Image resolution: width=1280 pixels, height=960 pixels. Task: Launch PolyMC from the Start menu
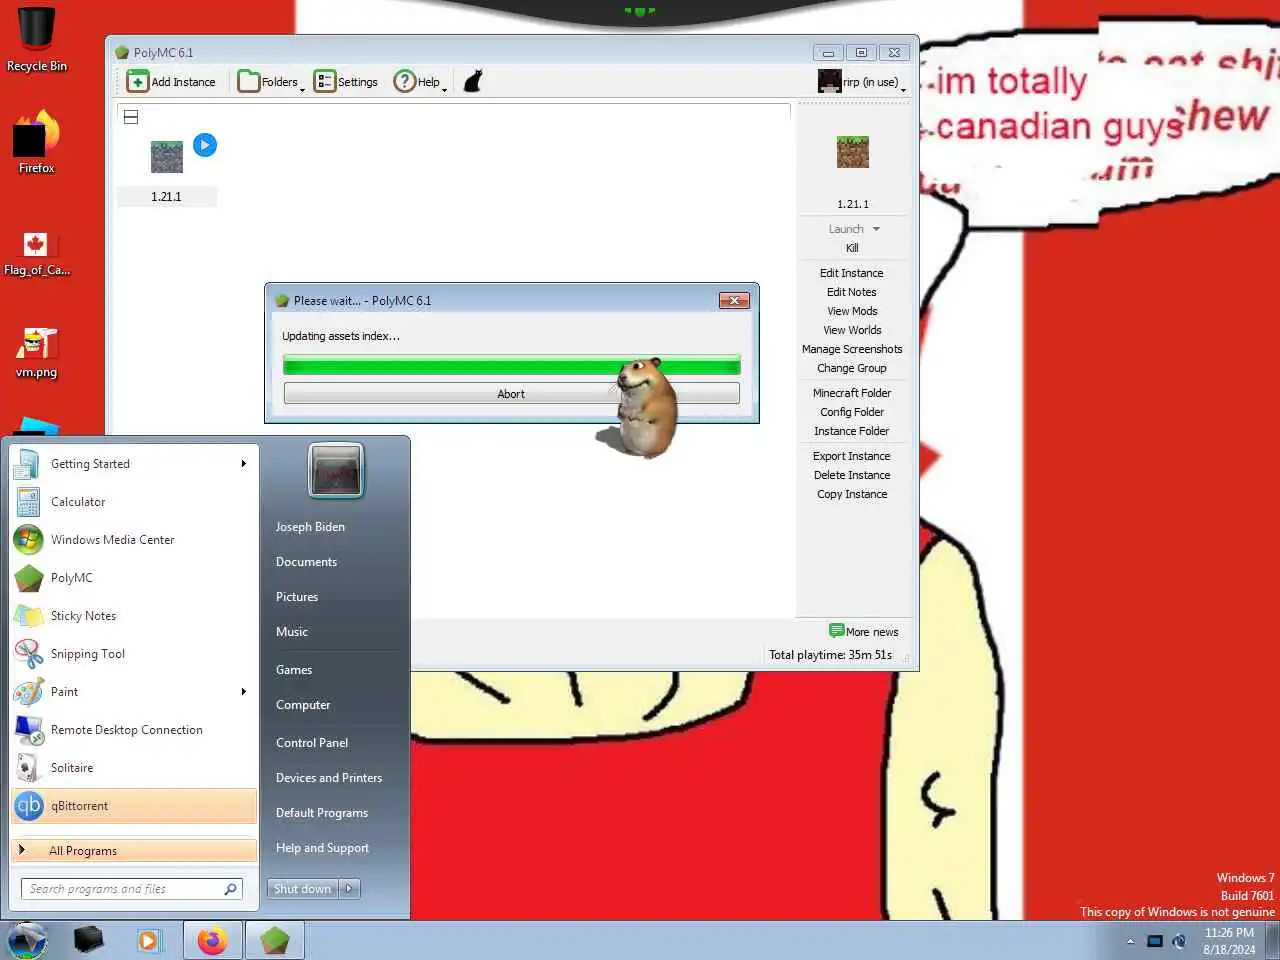132,578
